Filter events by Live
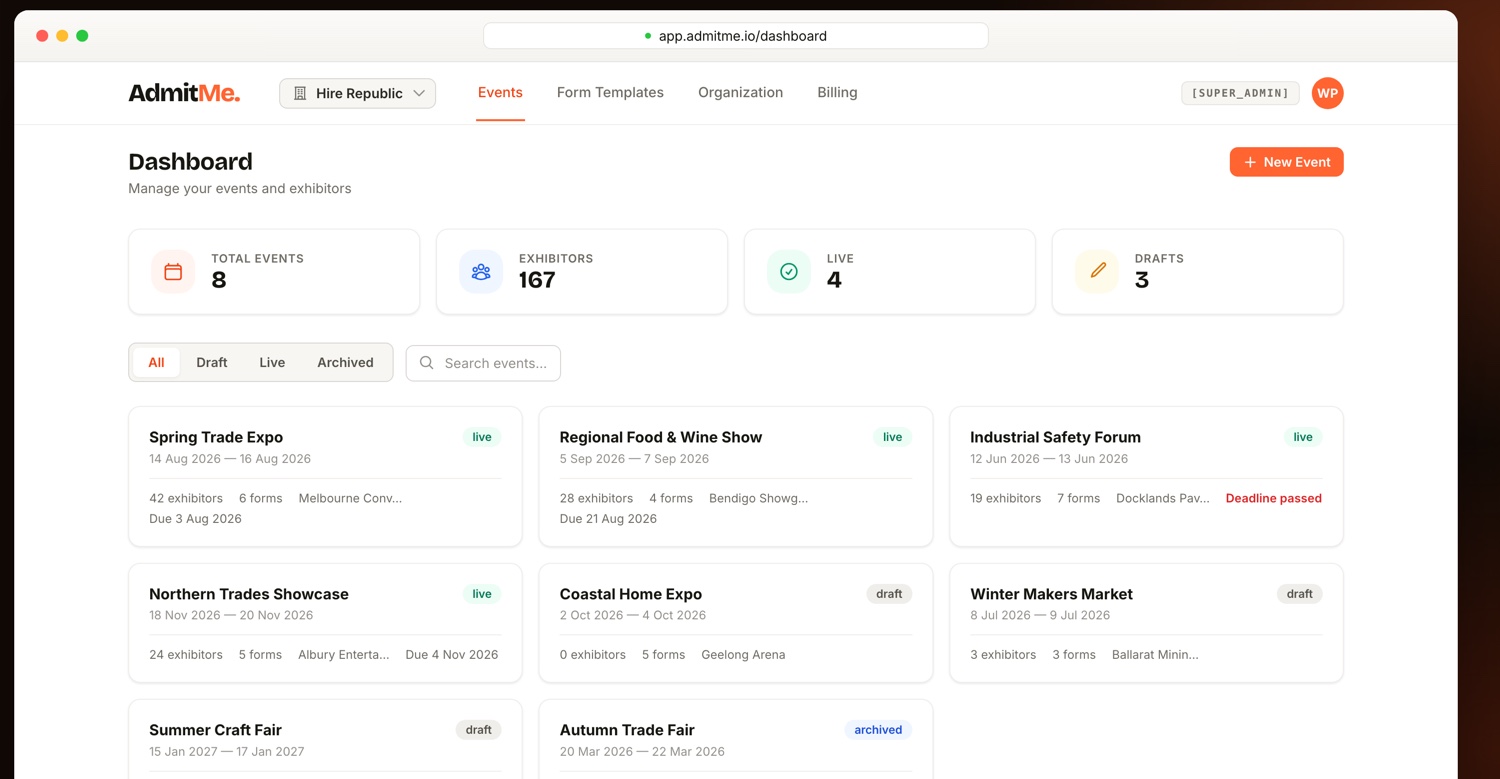Screen dimensions: 1500x779 click(x=272, y=362)
